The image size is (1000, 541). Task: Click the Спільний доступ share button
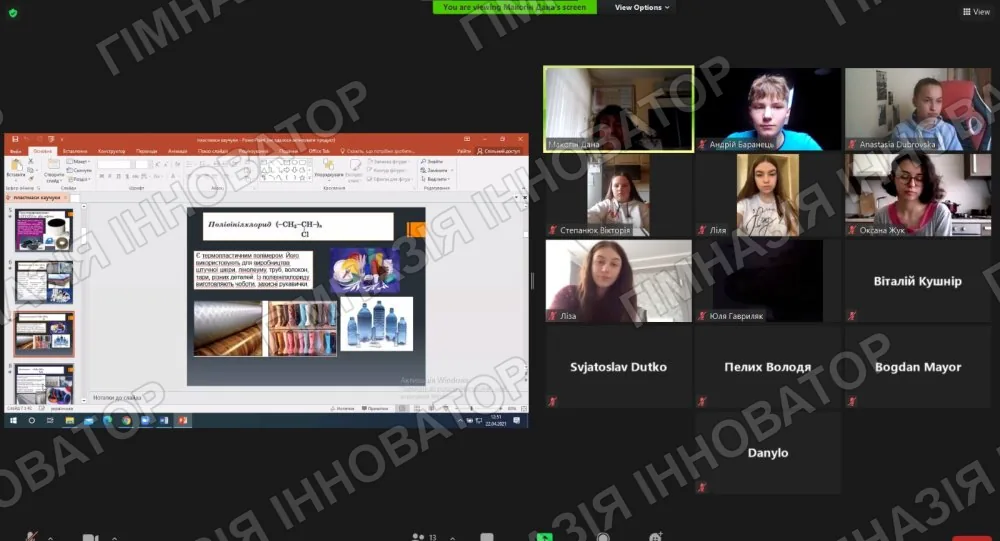point(499,151)
